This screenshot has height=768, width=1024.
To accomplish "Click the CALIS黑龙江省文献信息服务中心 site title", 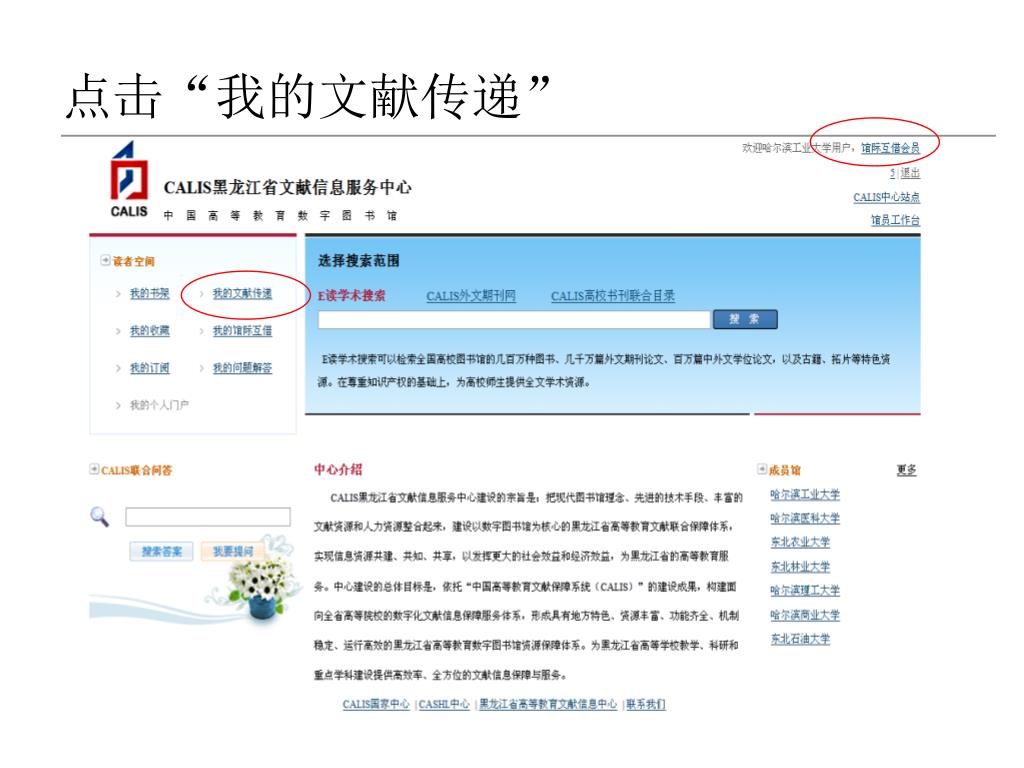I will 287,187.
